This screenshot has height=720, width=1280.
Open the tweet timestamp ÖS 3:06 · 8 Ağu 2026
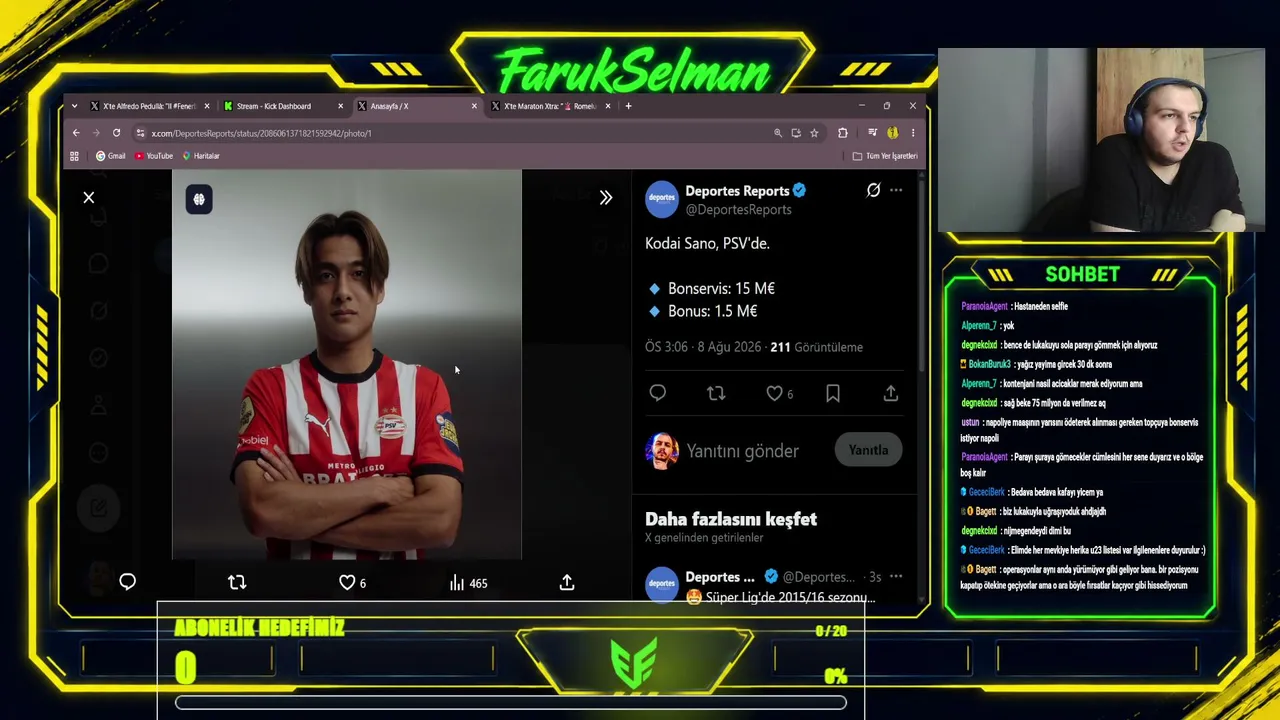point(703,347)
